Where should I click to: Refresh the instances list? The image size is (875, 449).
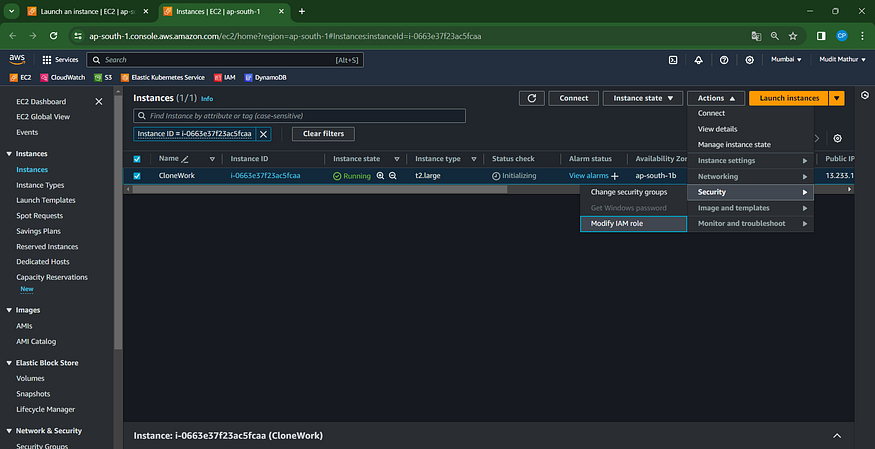click(x=532, y=98)
